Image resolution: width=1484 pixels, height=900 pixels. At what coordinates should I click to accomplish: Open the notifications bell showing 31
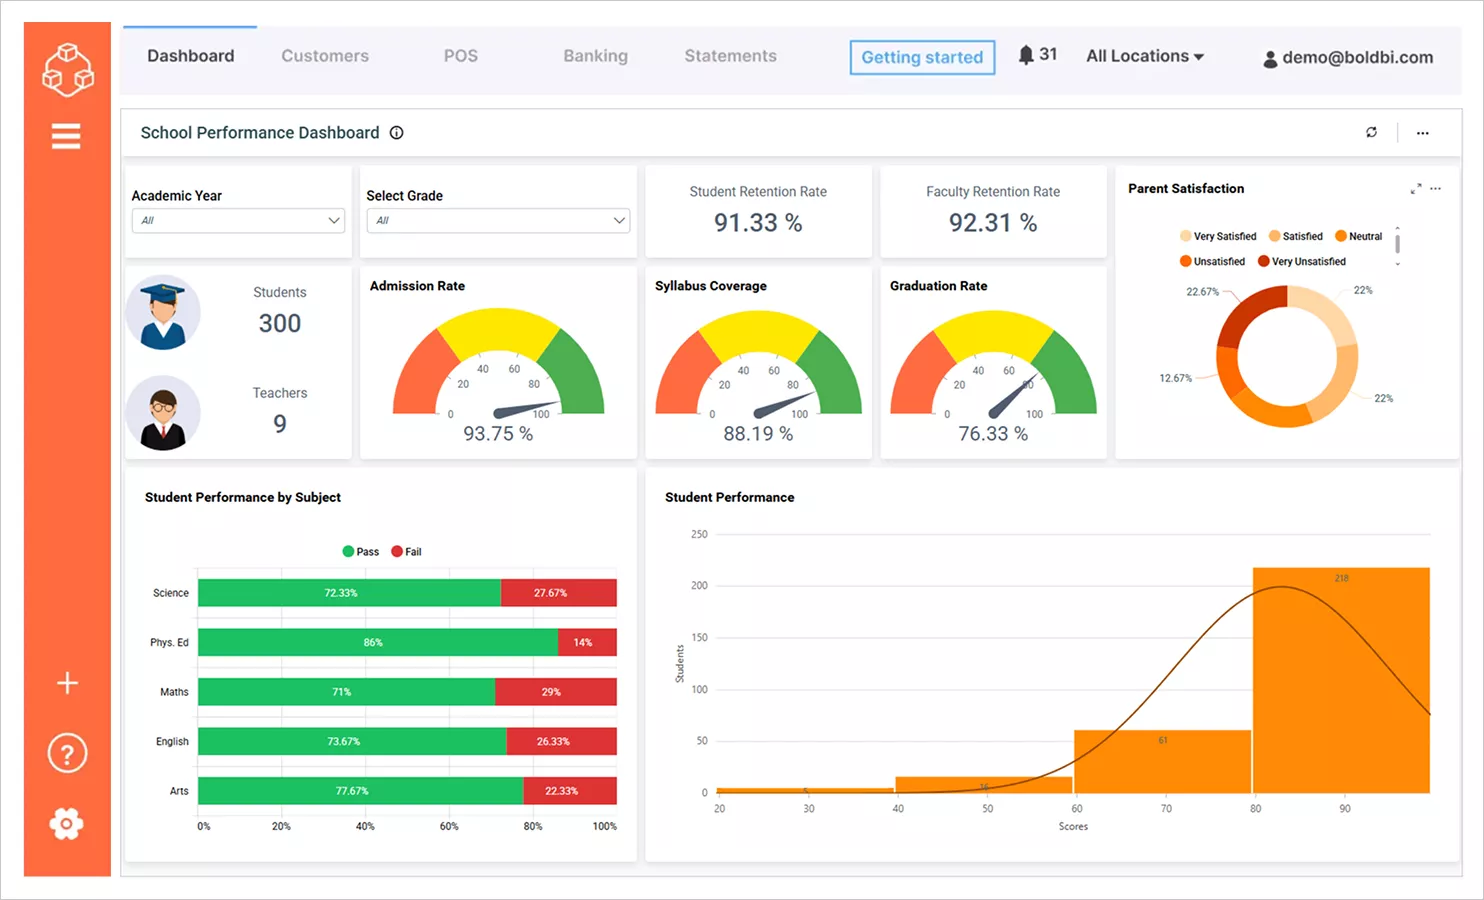[x=1038, y=55]
